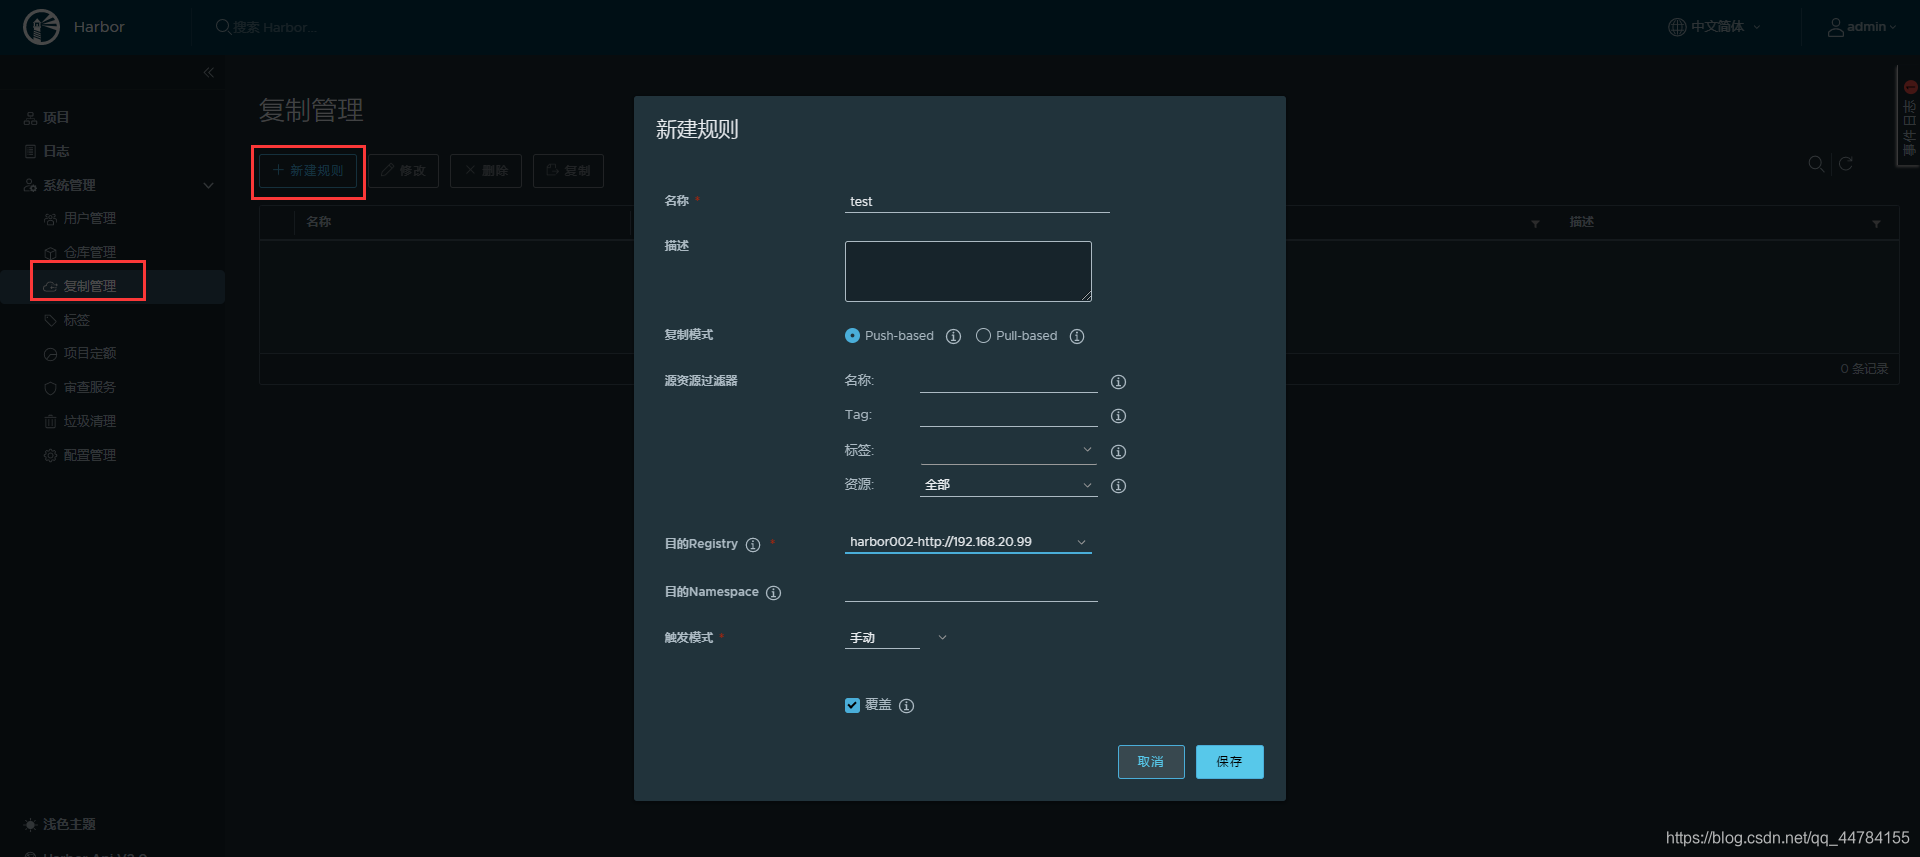Viewport: 1920px width, 857px height.
Task: Click the 新建规则 button
Action: [x=308, y=171]
